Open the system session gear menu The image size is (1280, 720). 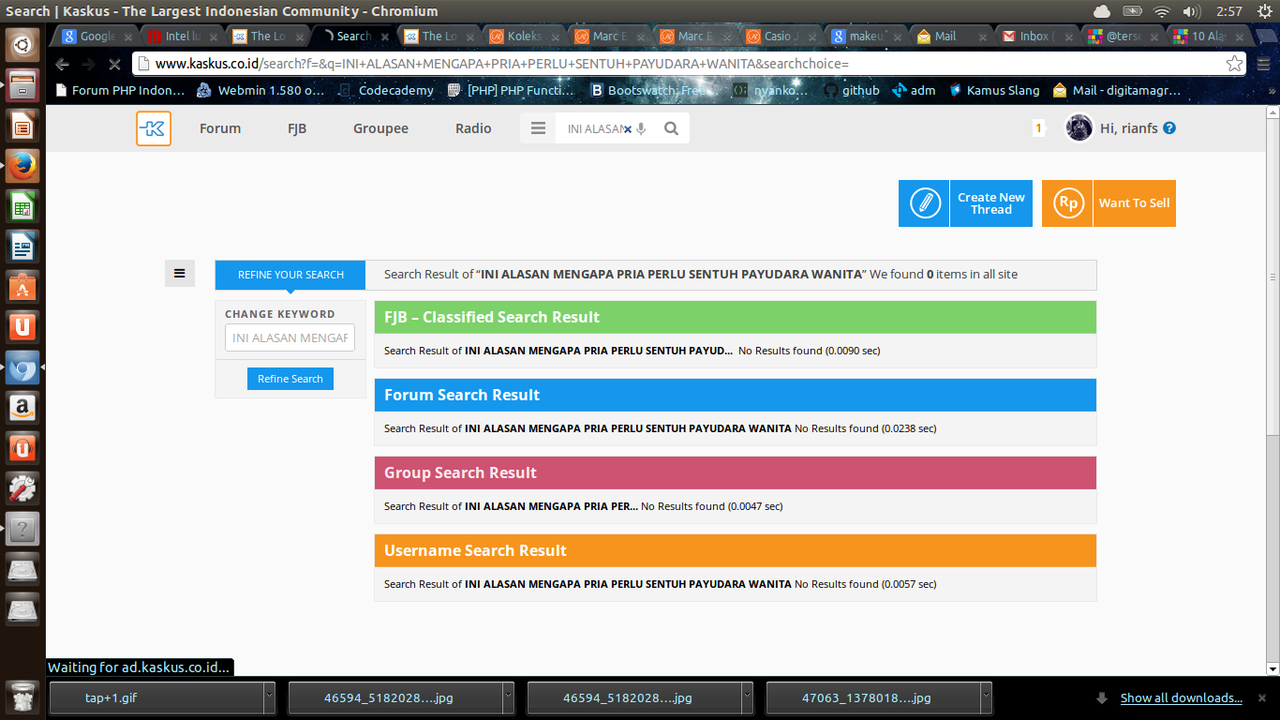click(1266, 11)
